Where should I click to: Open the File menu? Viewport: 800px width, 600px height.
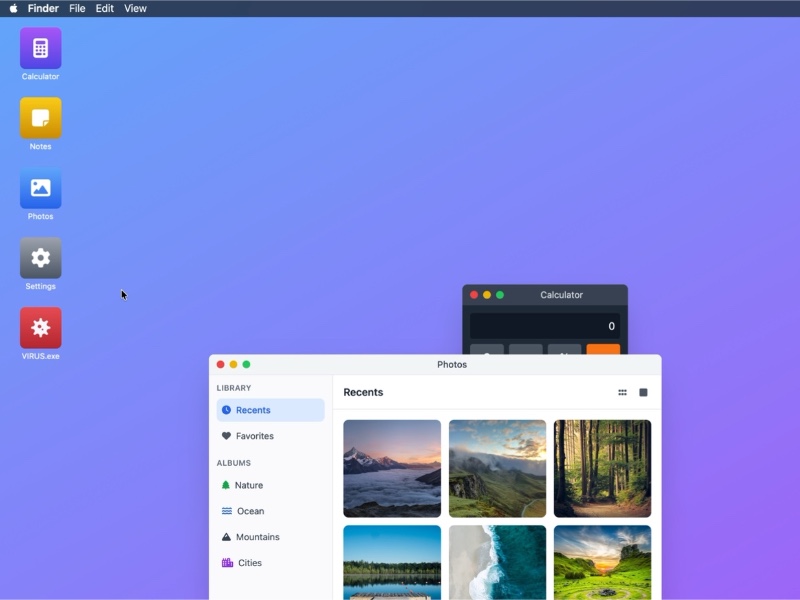[76, 8]
